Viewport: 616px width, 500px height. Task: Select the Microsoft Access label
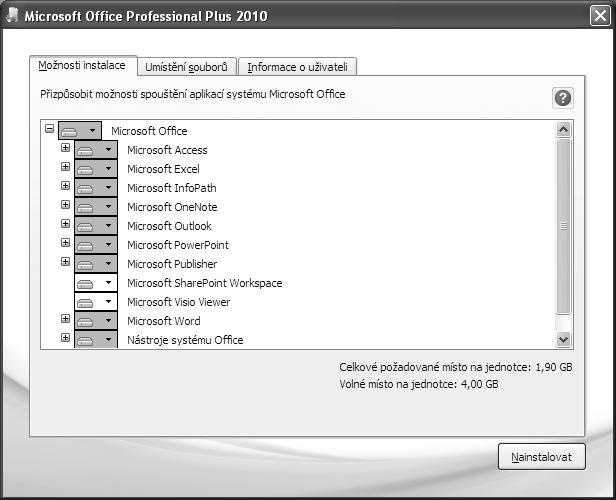167,150
